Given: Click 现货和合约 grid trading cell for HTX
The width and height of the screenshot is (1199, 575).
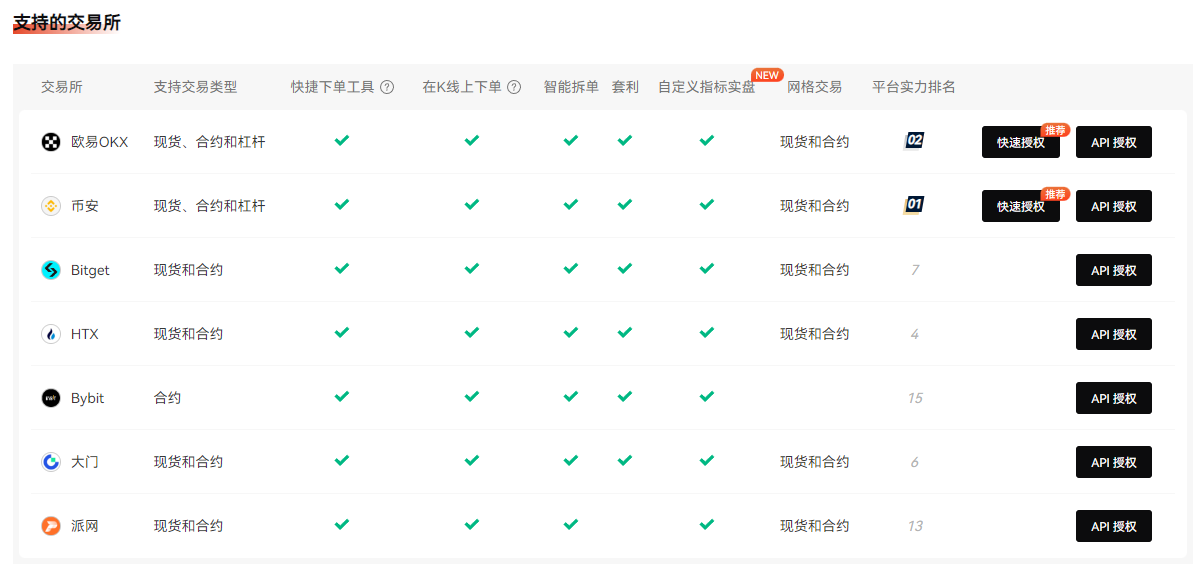Looking at the screenshot, I should point(814,334).
